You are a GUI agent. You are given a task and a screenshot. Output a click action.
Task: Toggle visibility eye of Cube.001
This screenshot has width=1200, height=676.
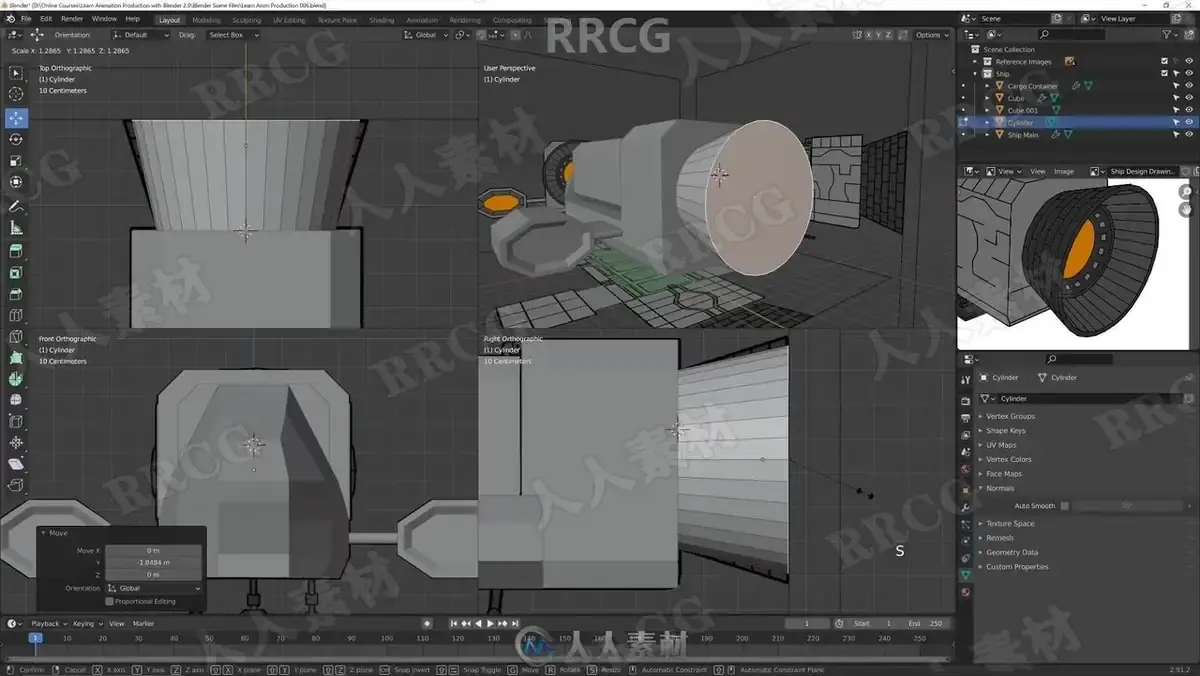click(x=1190, y=110)
